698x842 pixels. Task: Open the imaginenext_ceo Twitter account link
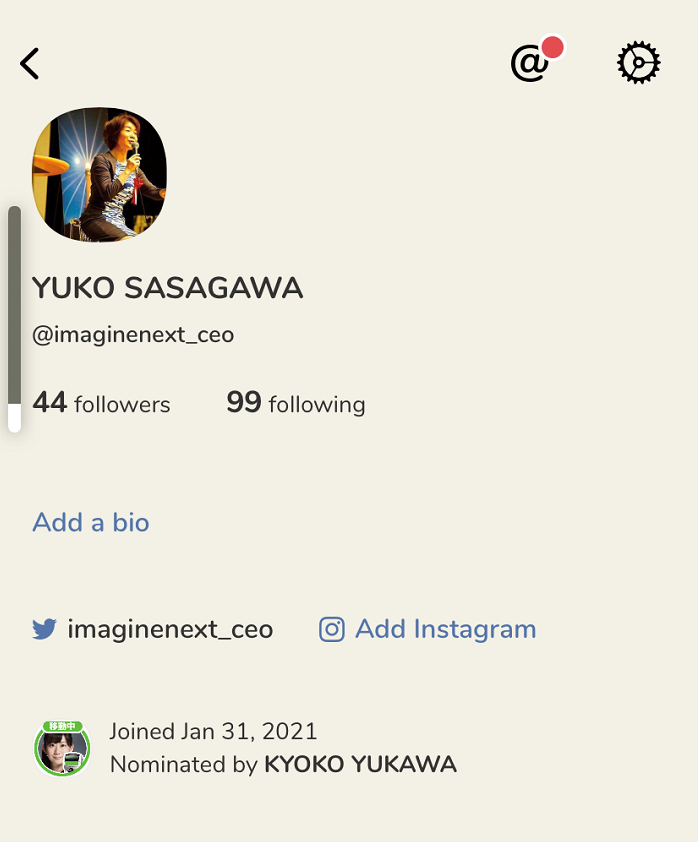pos(170,629)
